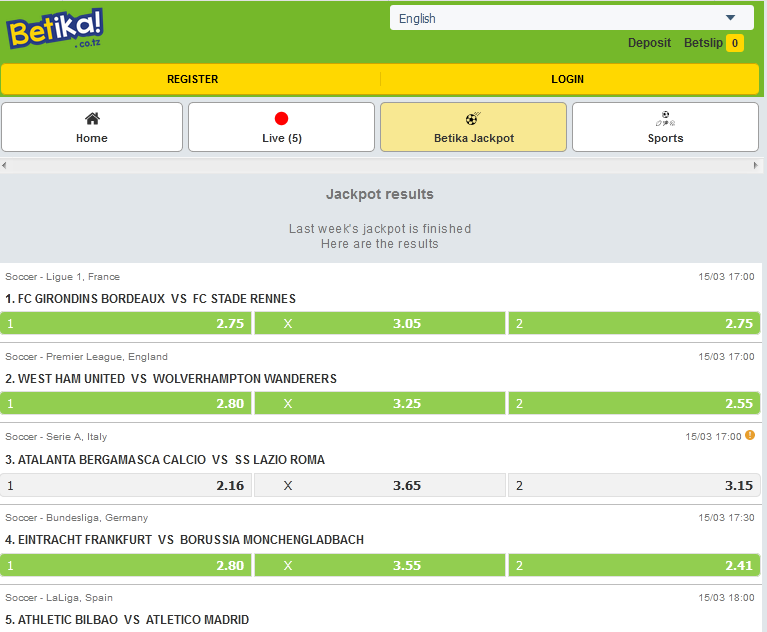Click Soccer - Serie A, Italy label

[56, 437]
